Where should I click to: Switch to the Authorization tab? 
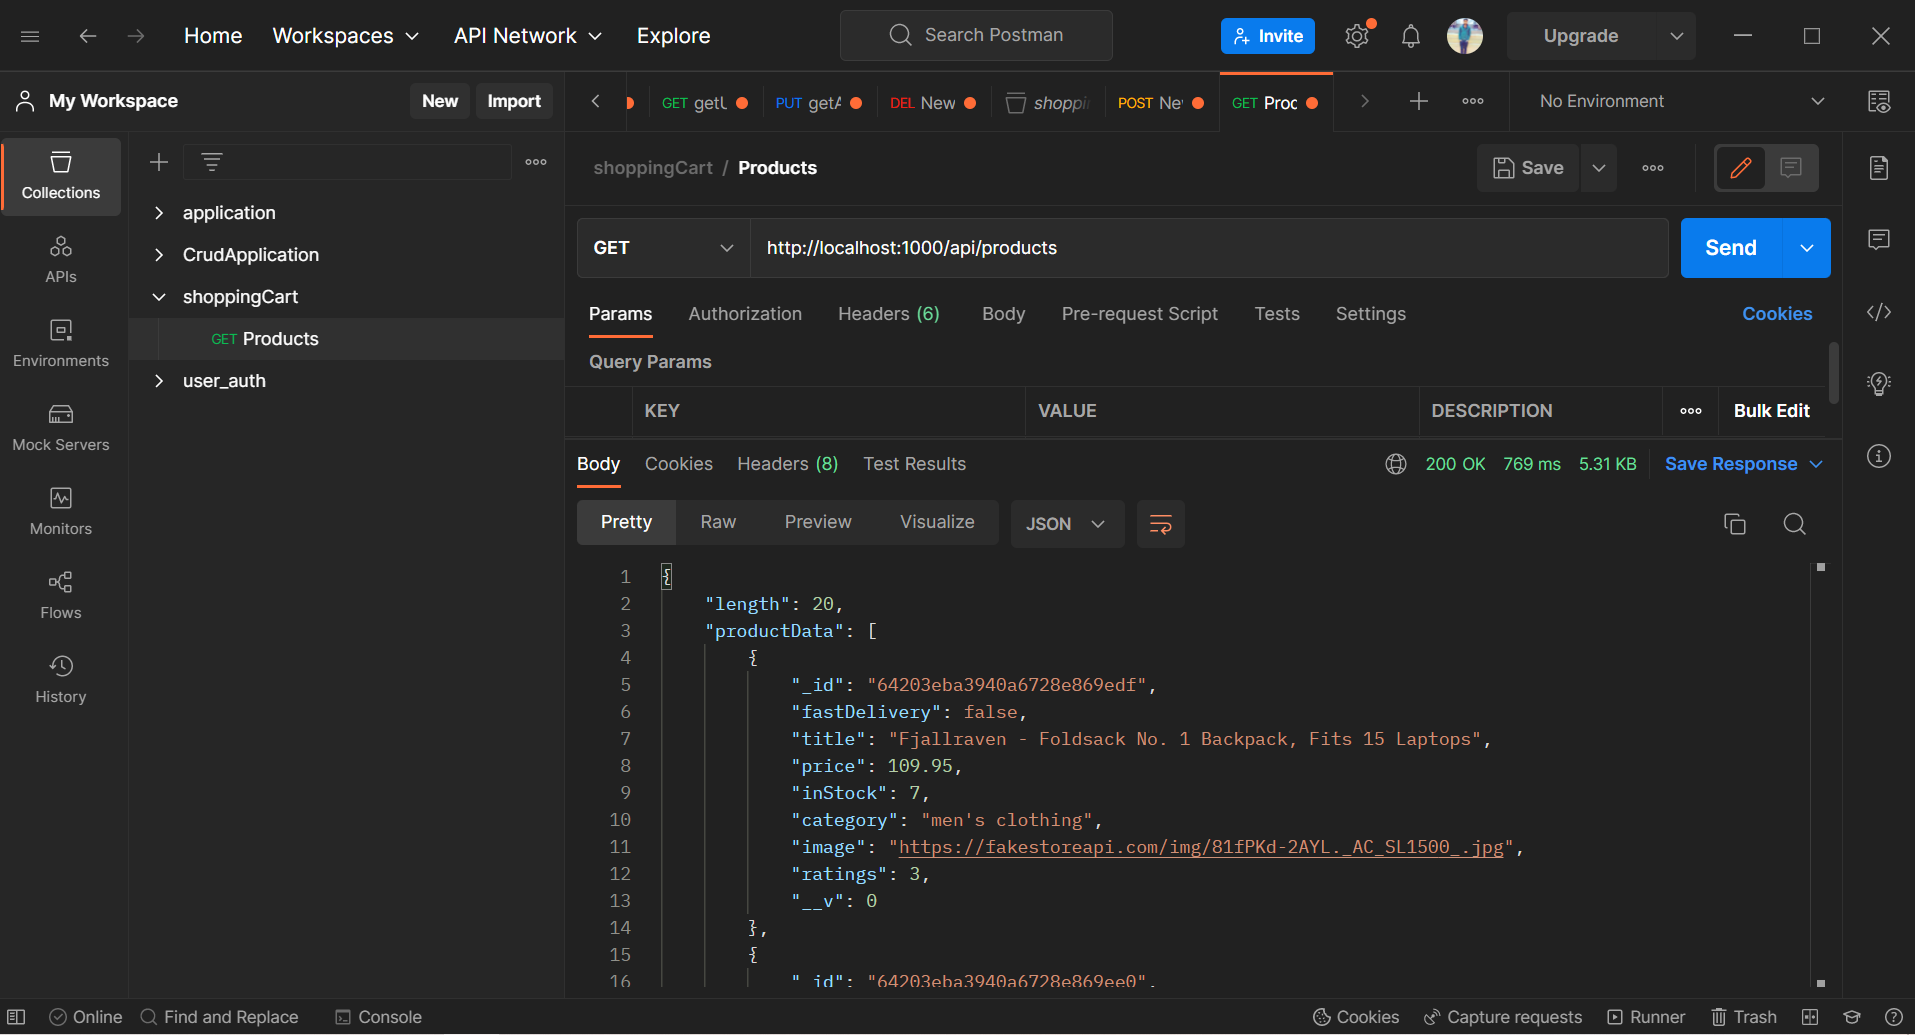pyautogui.click(x=744, y=313)
